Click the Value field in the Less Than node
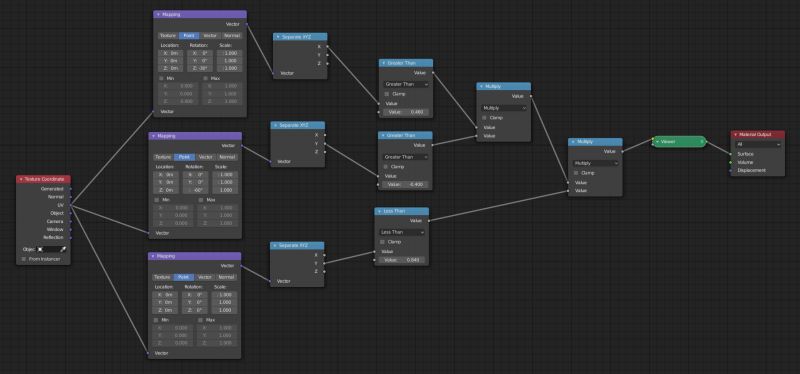This screenshot has height=374, width=800. (402, 260)
